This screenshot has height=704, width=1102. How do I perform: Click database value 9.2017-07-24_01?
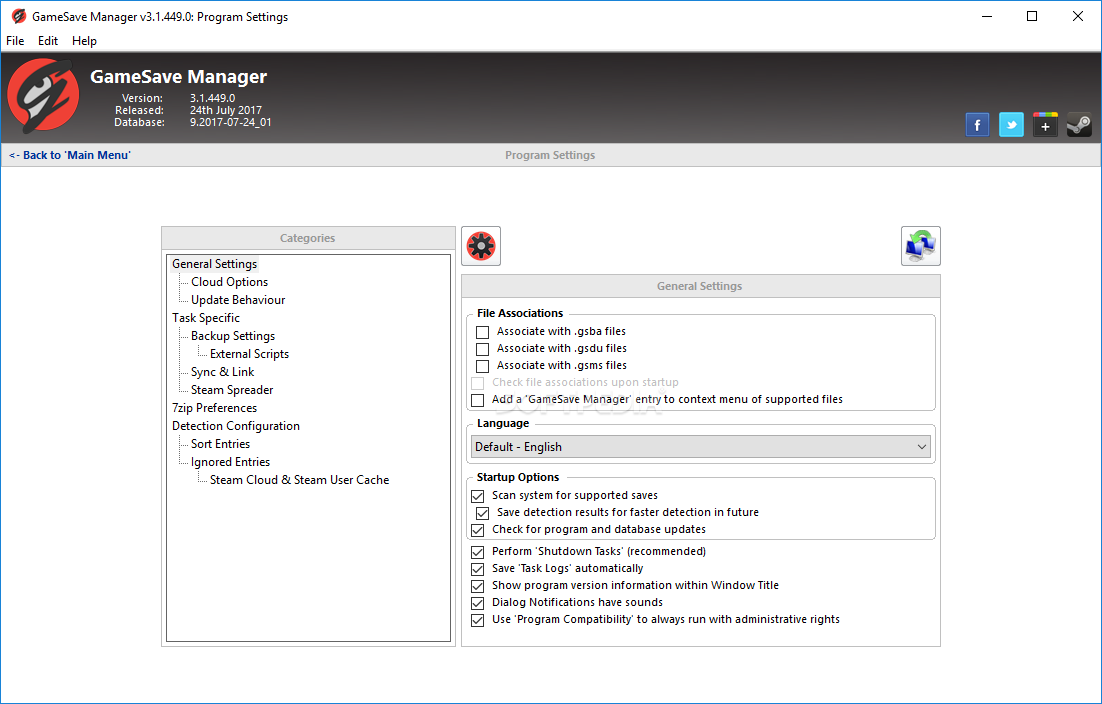pyautogui.click(x=231, y=122)
